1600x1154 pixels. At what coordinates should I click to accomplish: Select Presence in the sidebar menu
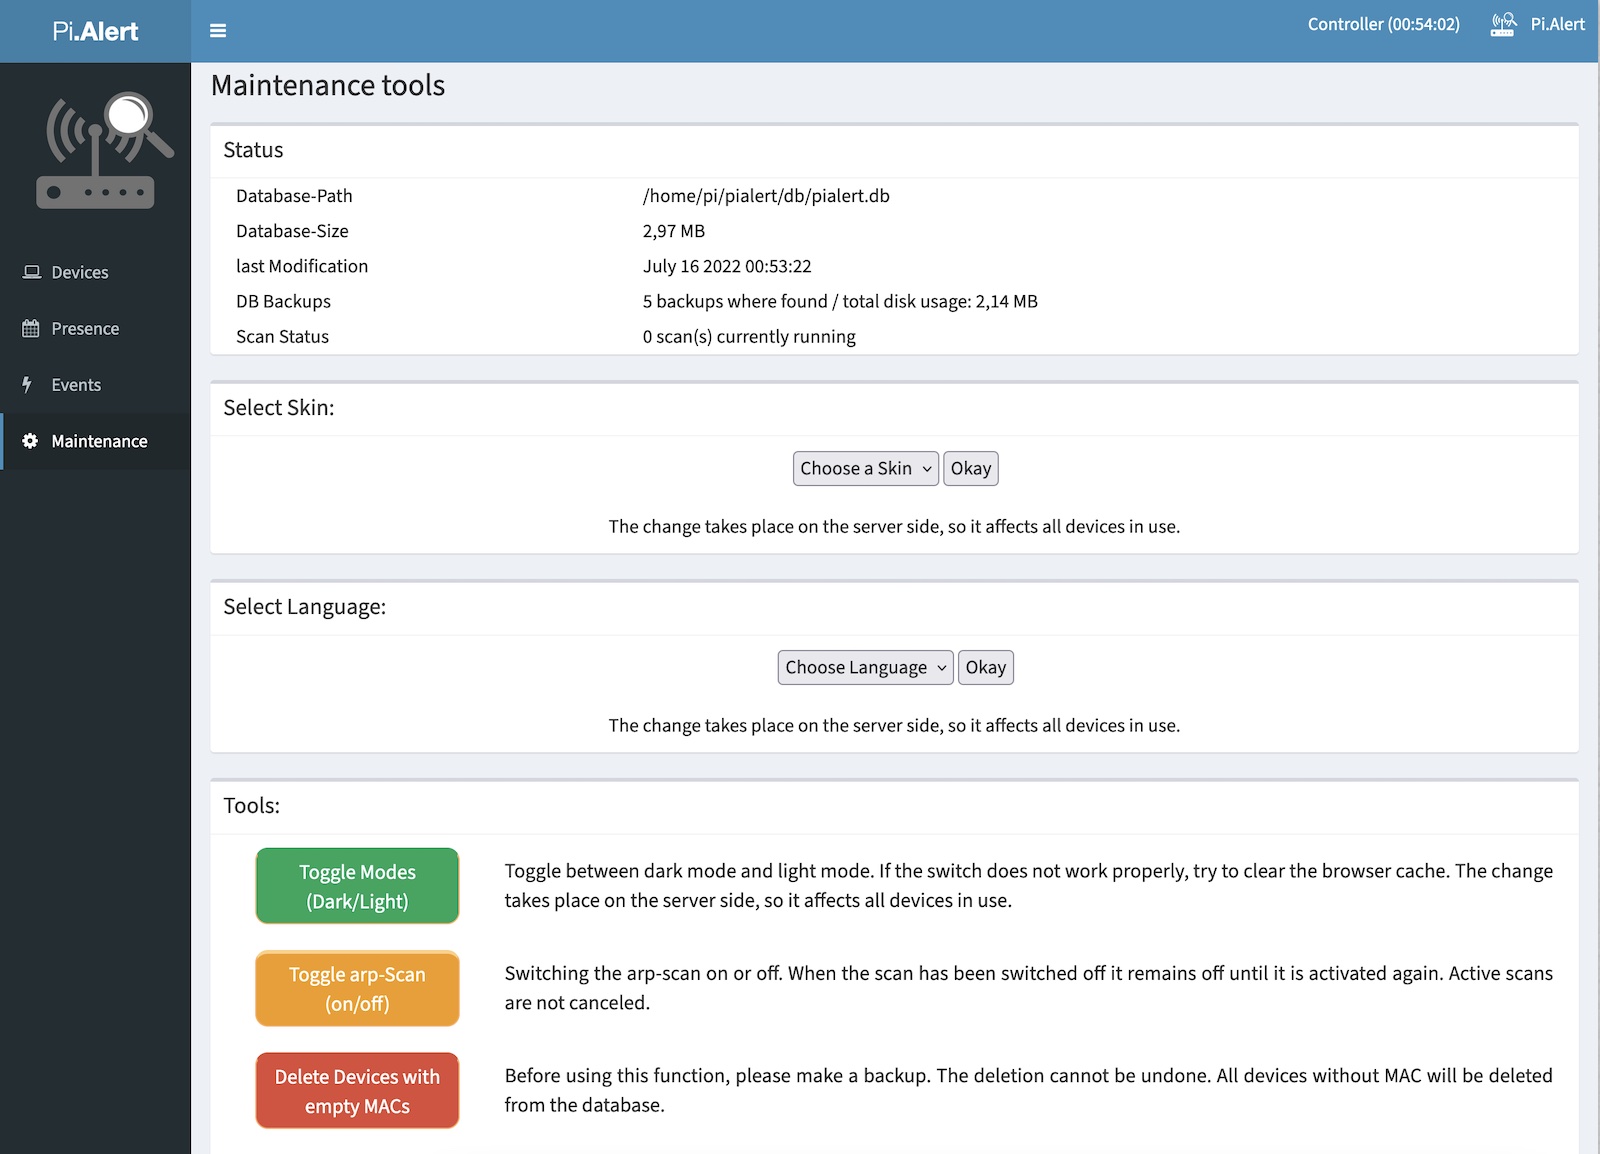point(85,329)
